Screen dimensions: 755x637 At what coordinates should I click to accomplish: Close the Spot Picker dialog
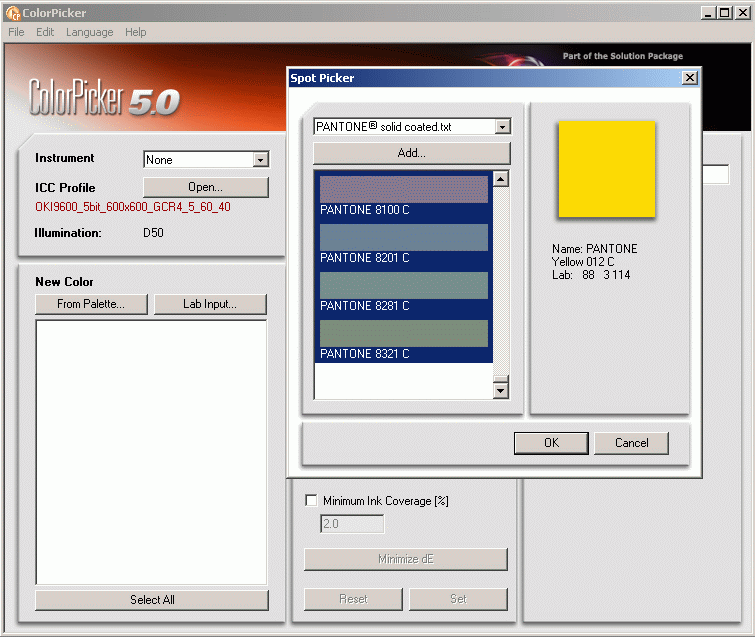click(689, 78)
